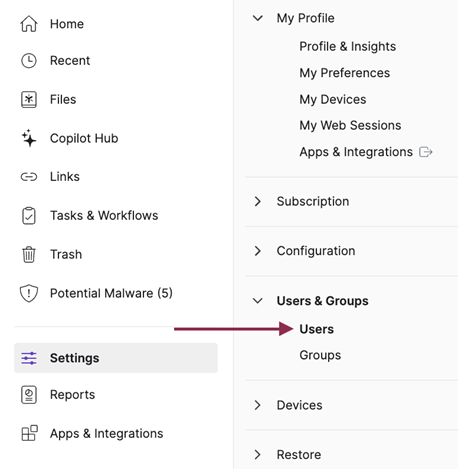This screenshot has height=470, width=458.
Task: Click the Recent clock icon
Action: coord(29,61)
